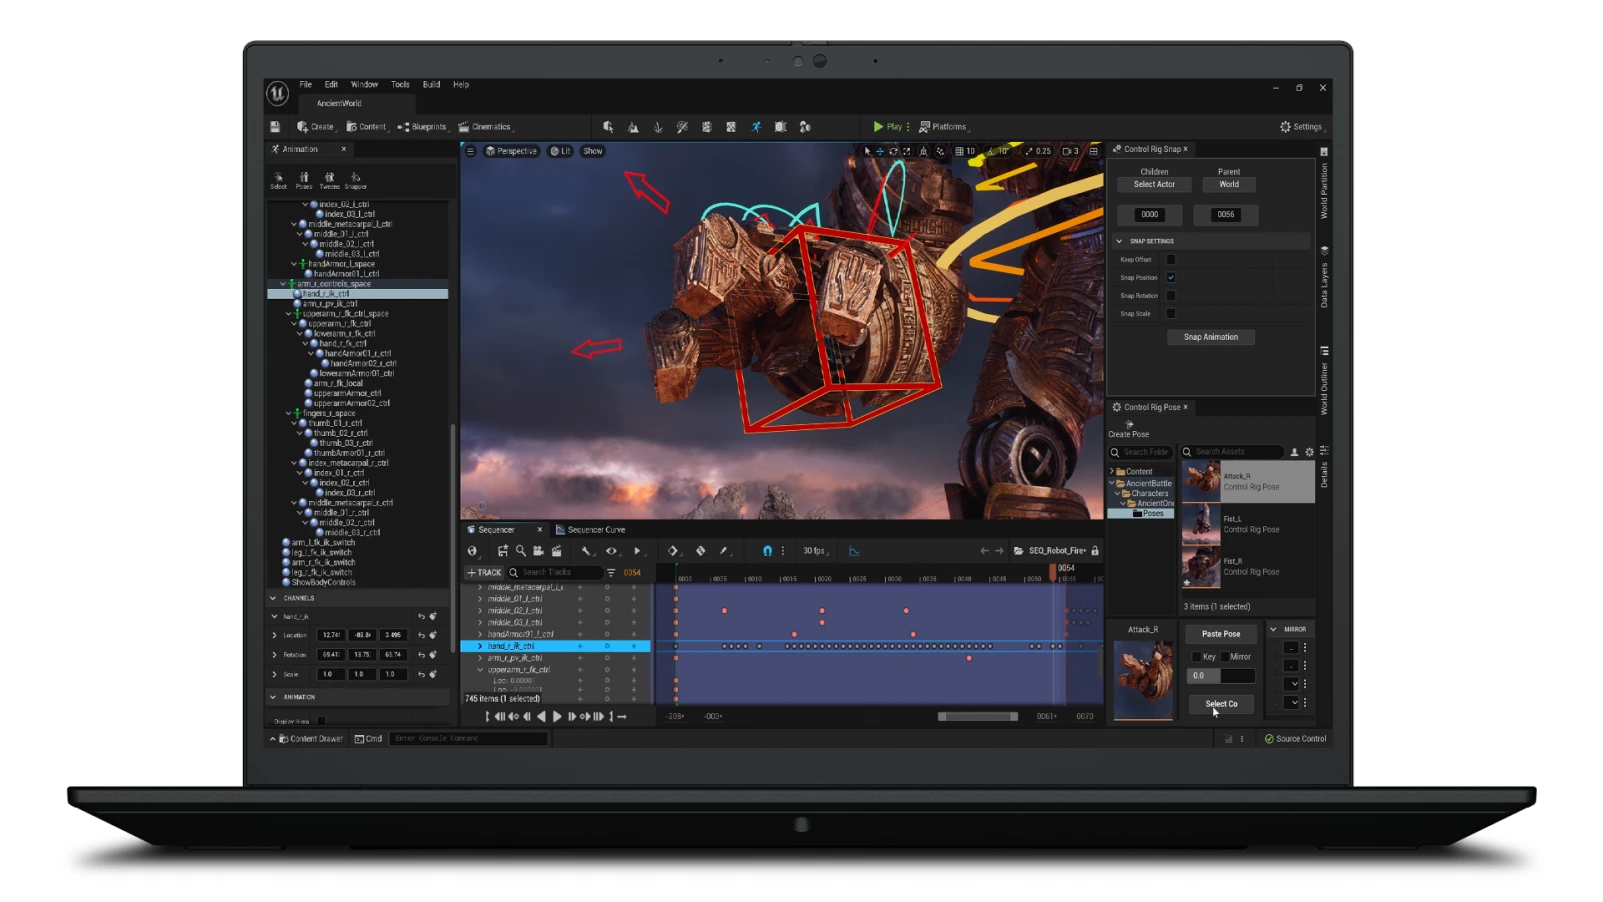Enable the Snap Scale checkbox
The image size is (1603, 902).
1171,314
